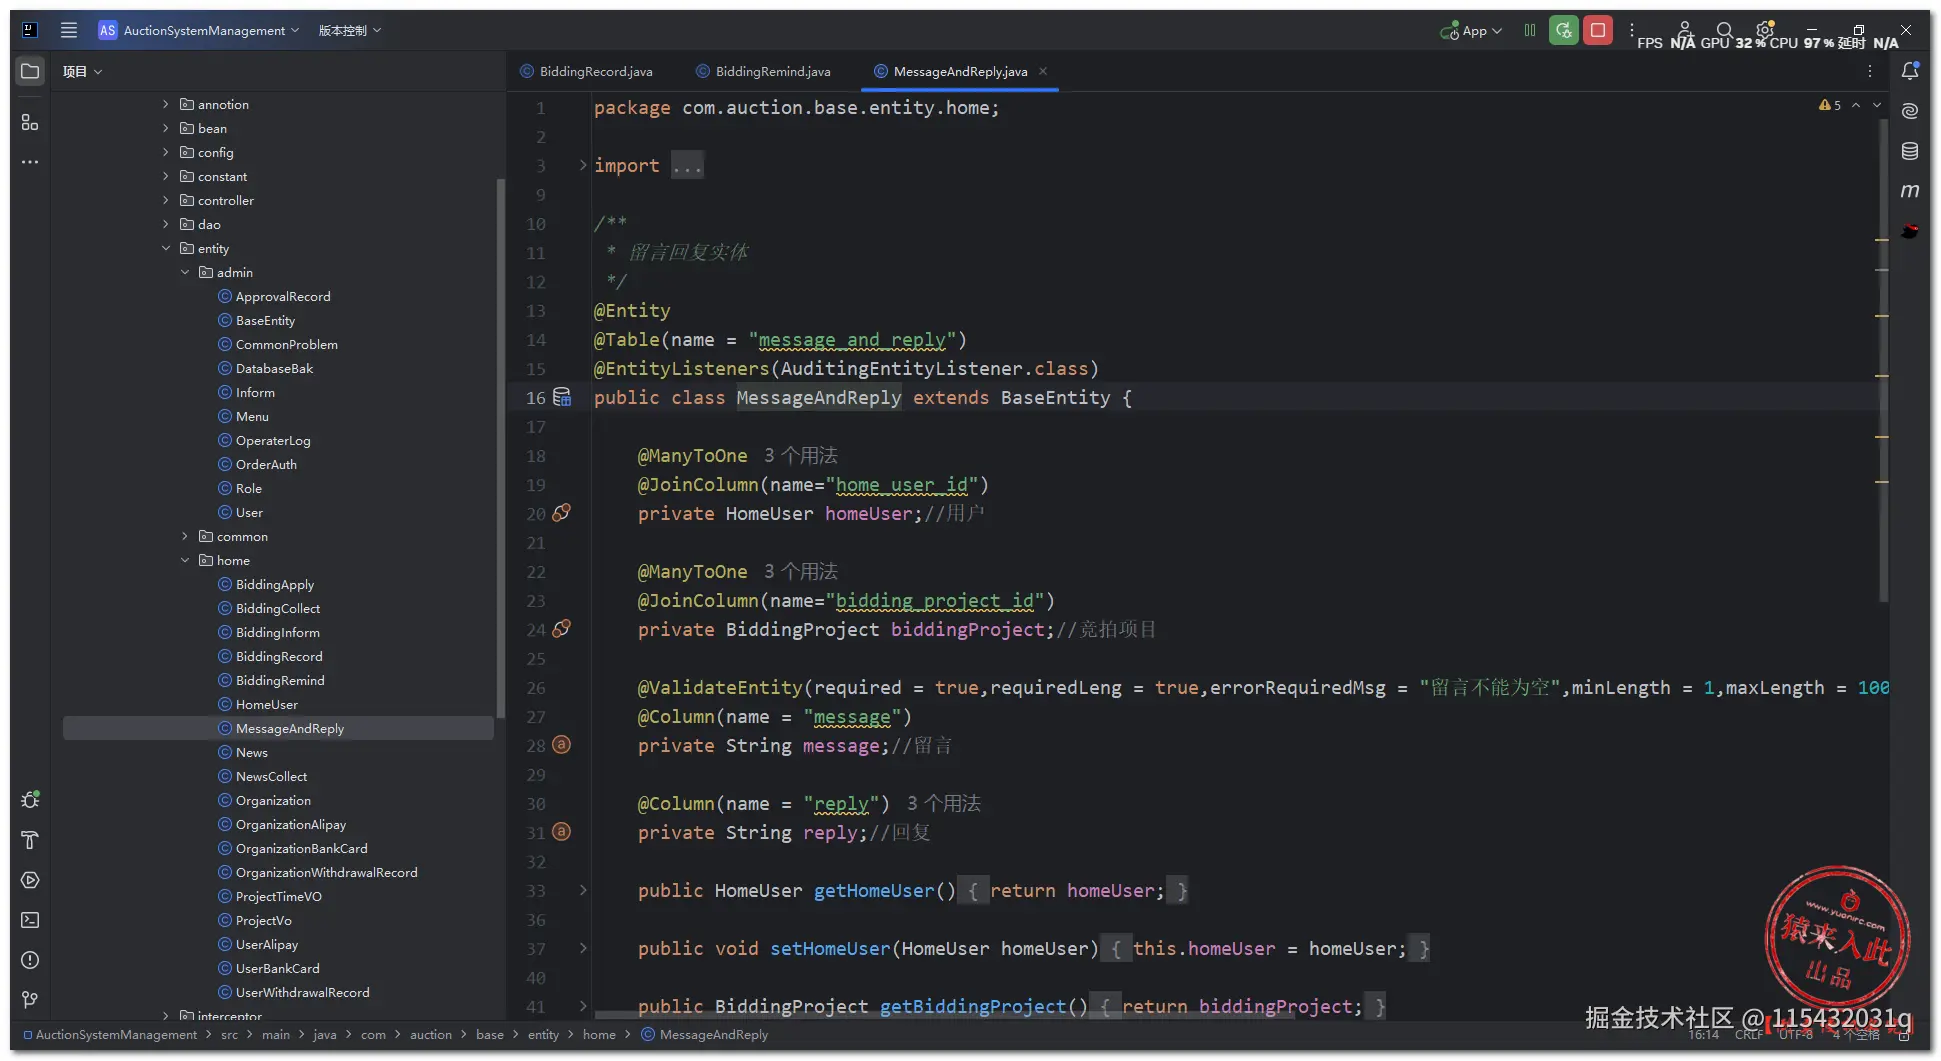Open IDE settings gear icon
Screen dimensions: 1941x1061
point(1765,30)
